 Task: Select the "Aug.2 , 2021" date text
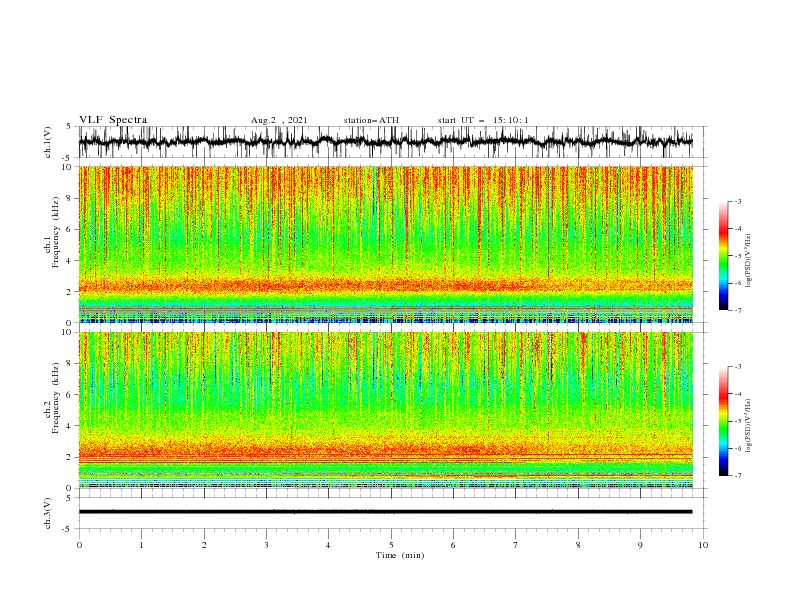click(x=279, y=120)
